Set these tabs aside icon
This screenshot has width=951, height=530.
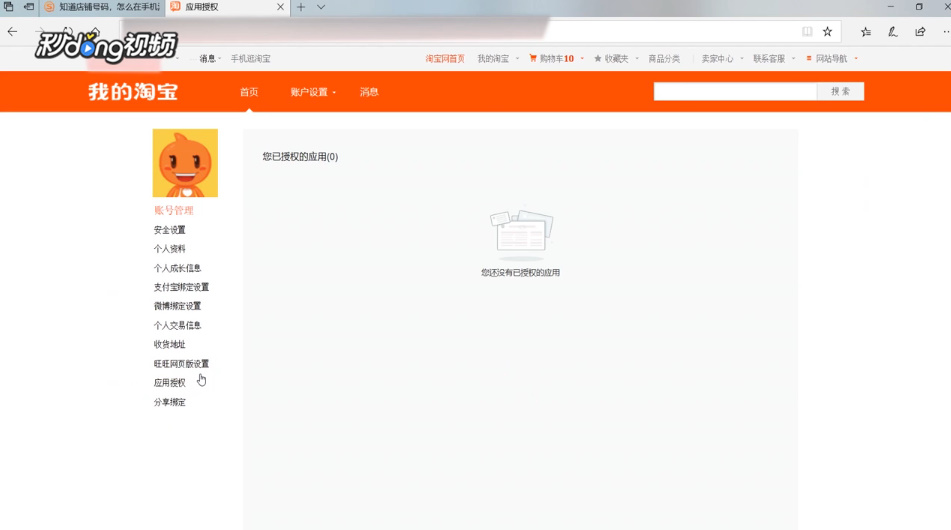[29, 7]
